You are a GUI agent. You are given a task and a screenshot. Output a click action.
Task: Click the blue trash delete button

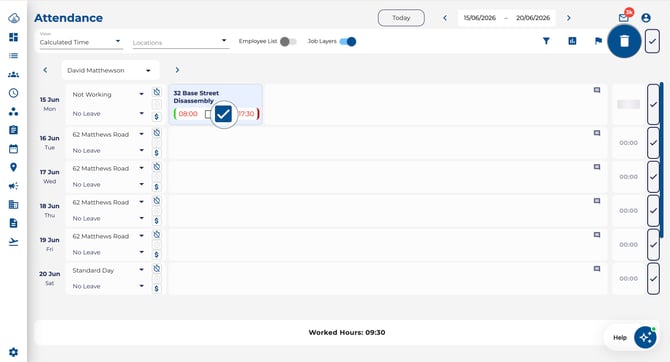point(624,41)
